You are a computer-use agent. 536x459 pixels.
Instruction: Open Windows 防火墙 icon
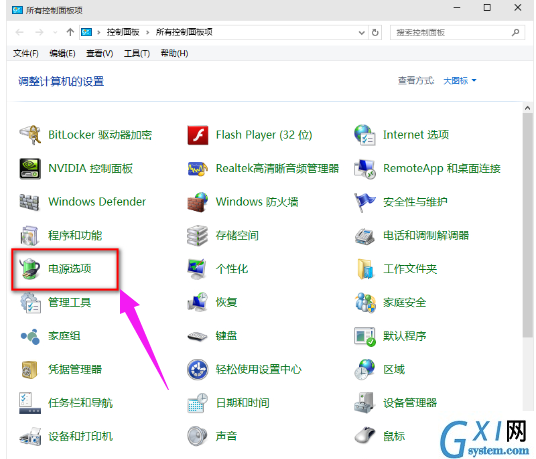(198, 202)
